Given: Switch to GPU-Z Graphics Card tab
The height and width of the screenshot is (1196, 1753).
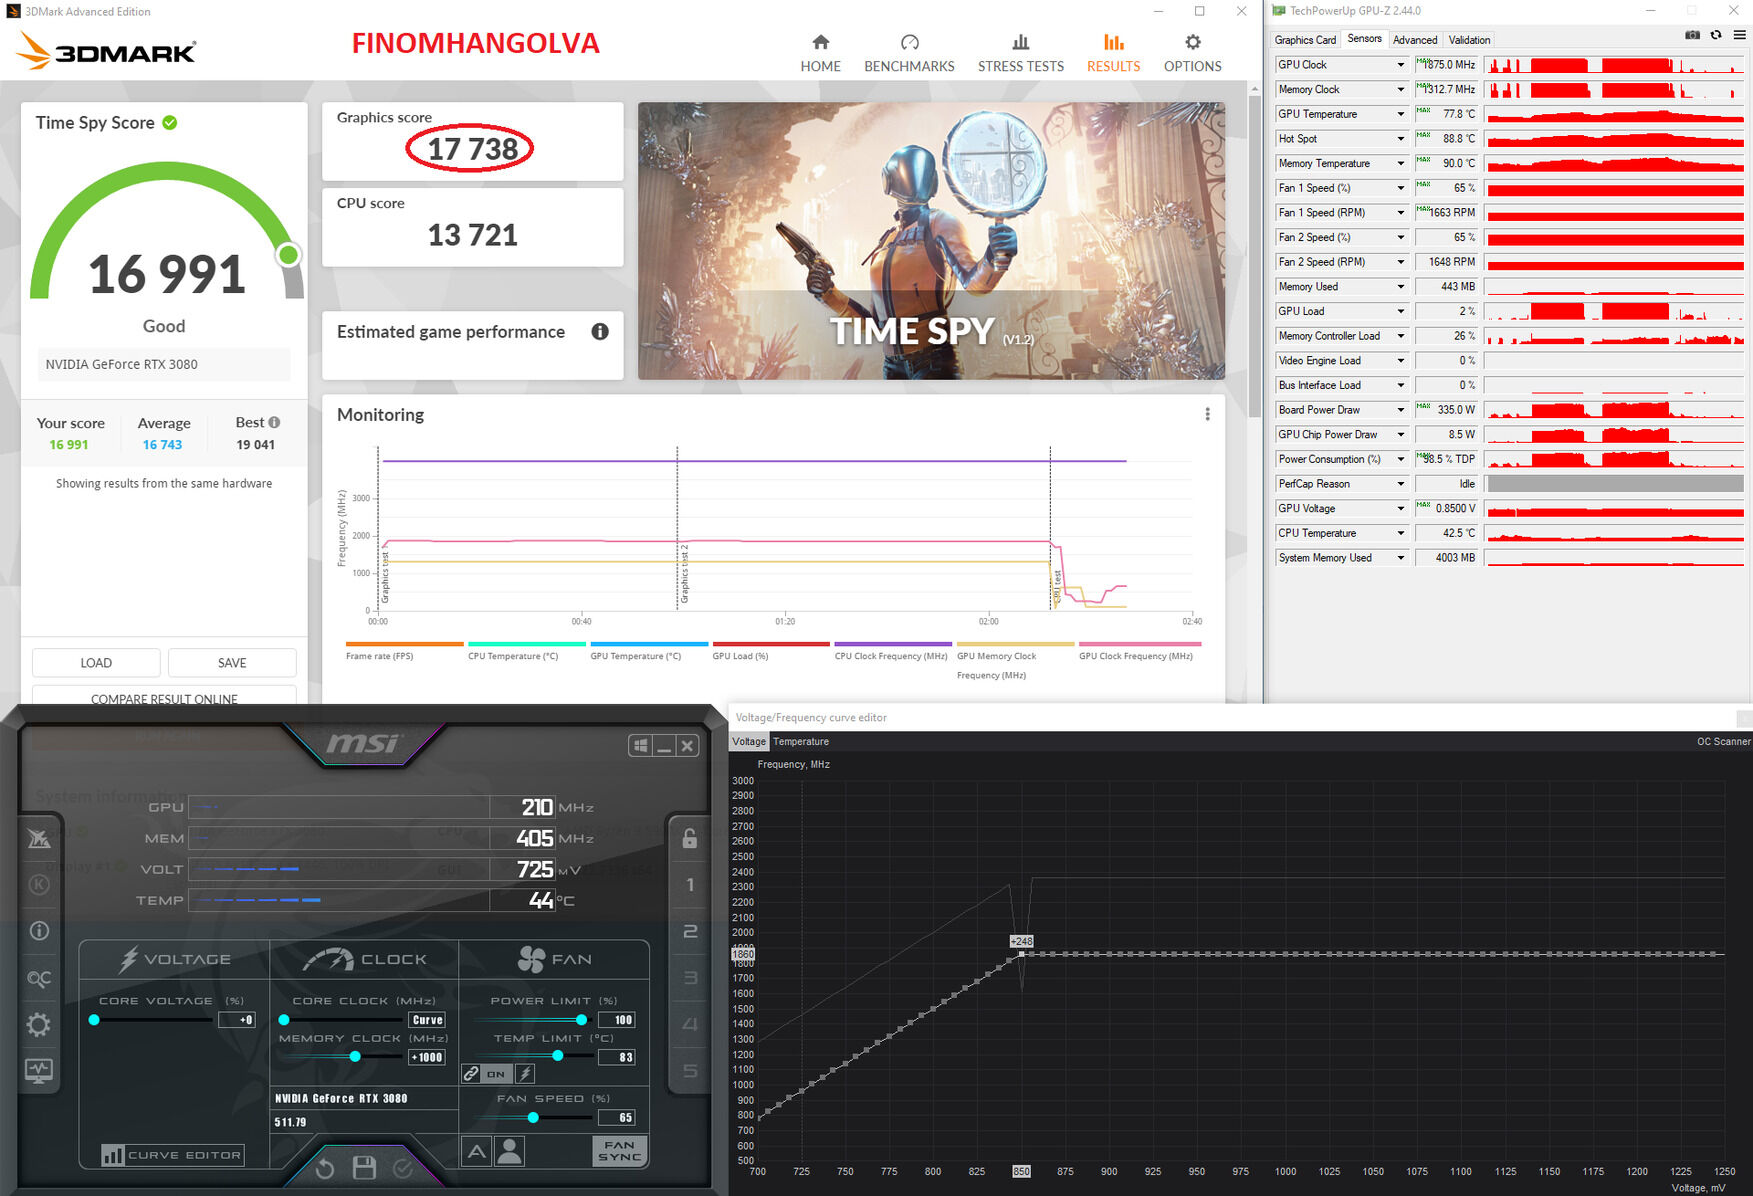Looking at the screenshot, I should click(1305, 40).
